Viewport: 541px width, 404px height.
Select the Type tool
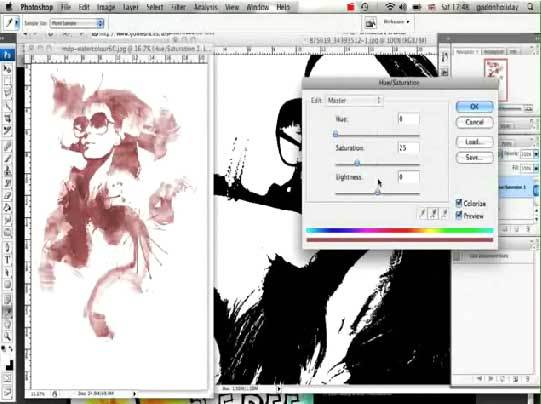point(7,260)
